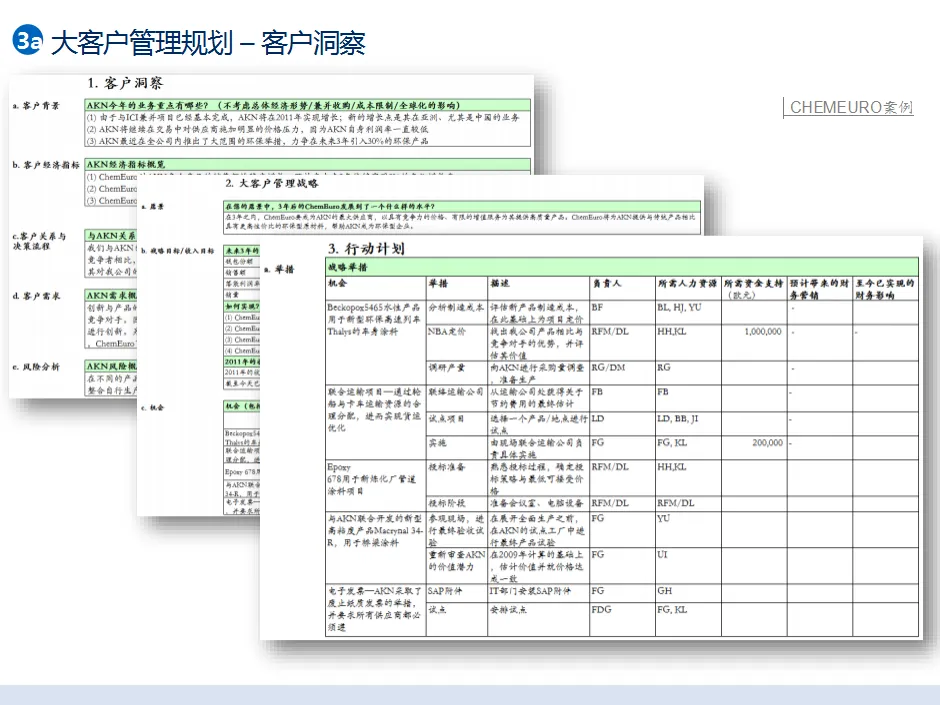
Task: Select the BL, HJ, YU resources cell
Action: pos(688,312)
